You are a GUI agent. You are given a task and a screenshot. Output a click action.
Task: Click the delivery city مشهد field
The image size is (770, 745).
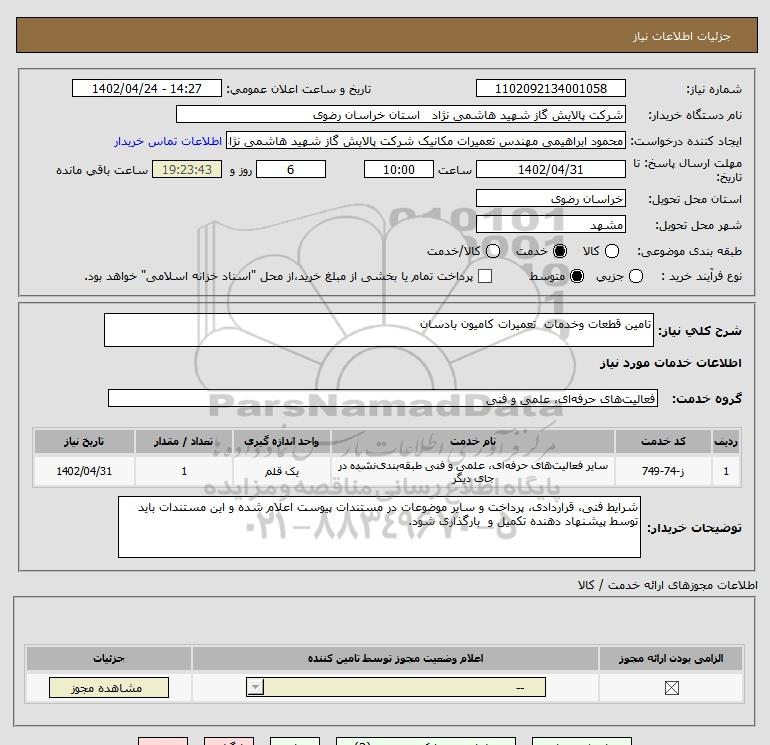point(550,224)
